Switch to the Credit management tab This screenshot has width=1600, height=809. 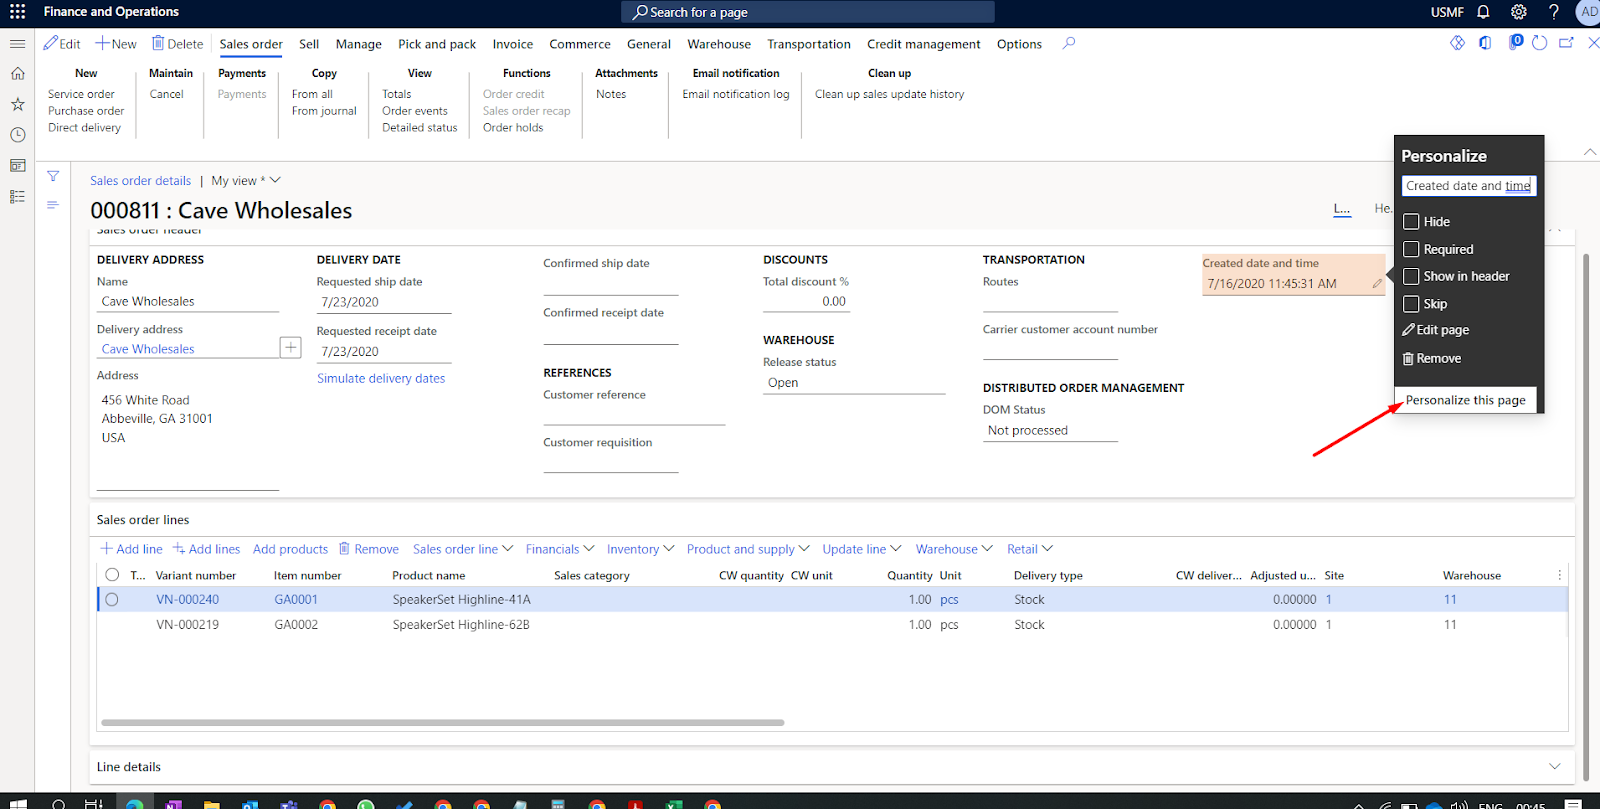pyautogui.click(x=924, y=44)
